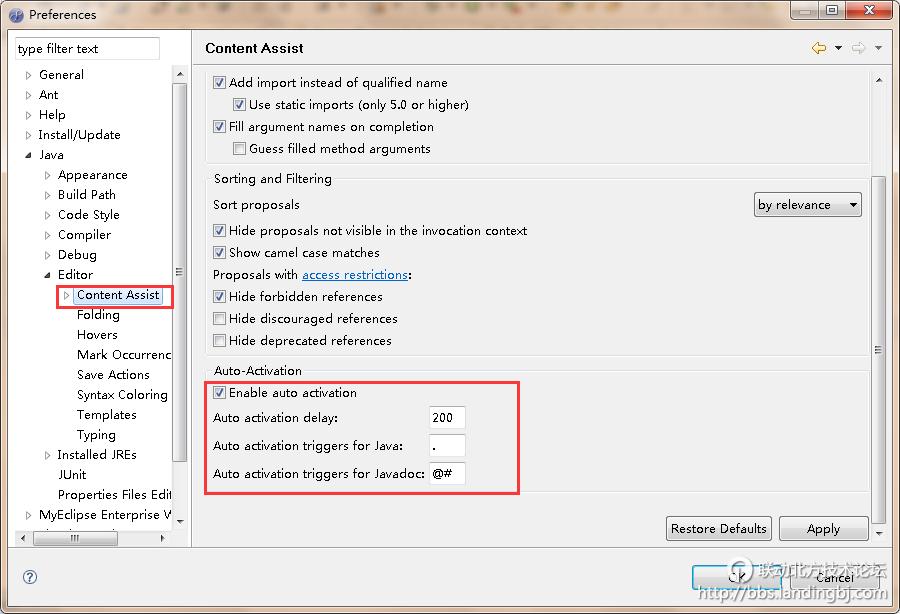Check Guess filled method arguments

pyautogui.click(x=240, y=149)
